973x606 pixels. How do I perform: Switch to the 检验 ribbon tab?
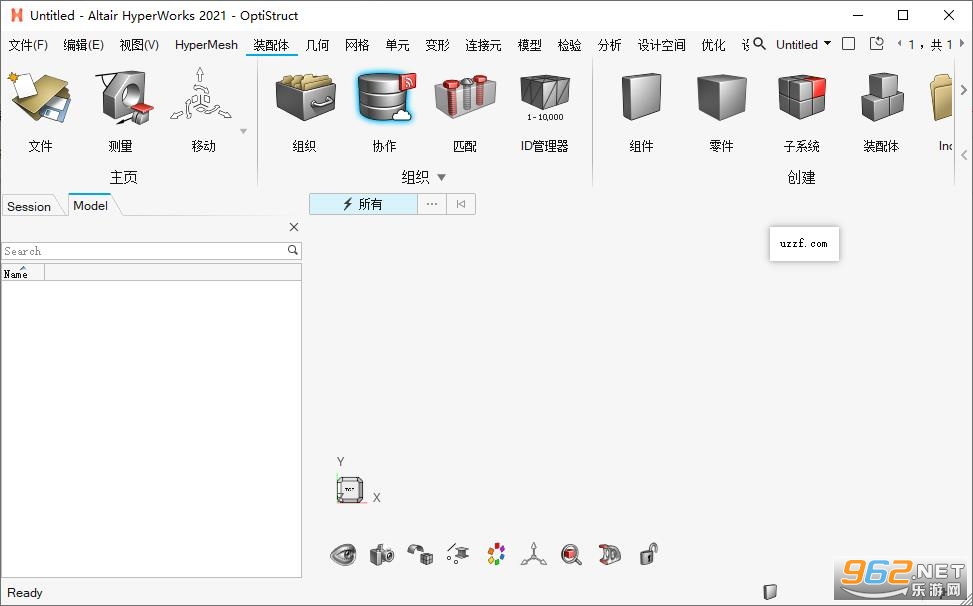[x=570, y=45]
